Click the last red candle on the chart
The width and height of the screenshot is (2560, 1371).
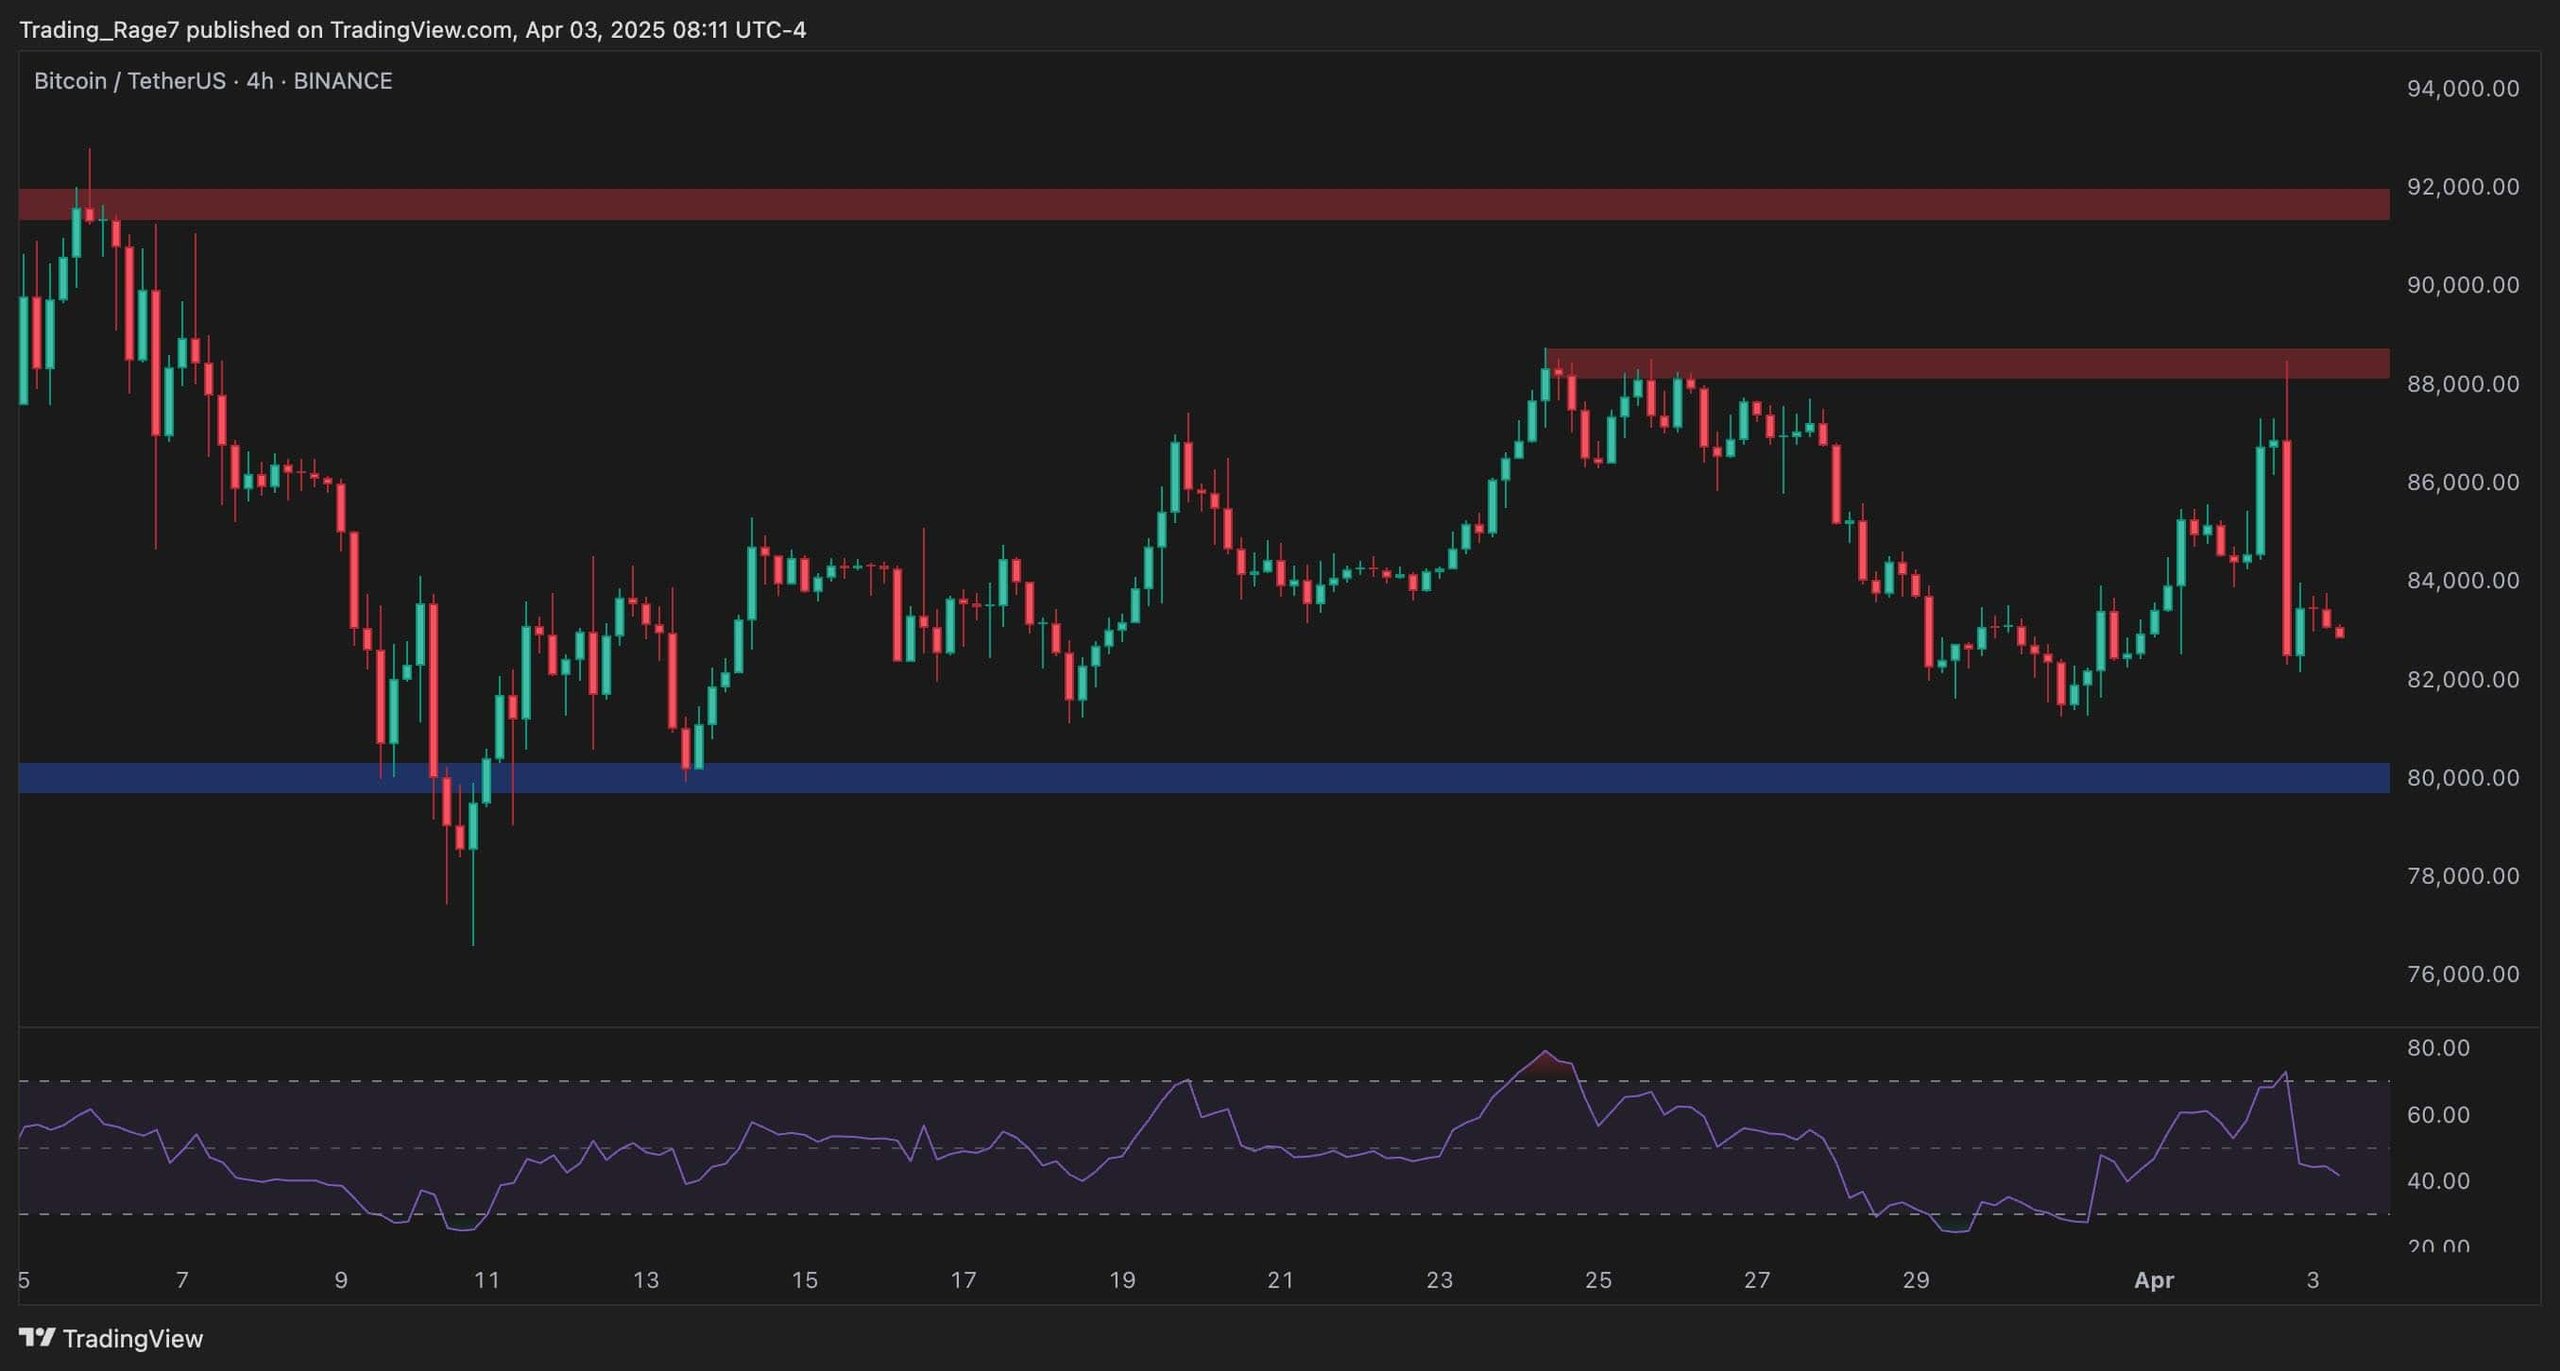(2339, 632)
